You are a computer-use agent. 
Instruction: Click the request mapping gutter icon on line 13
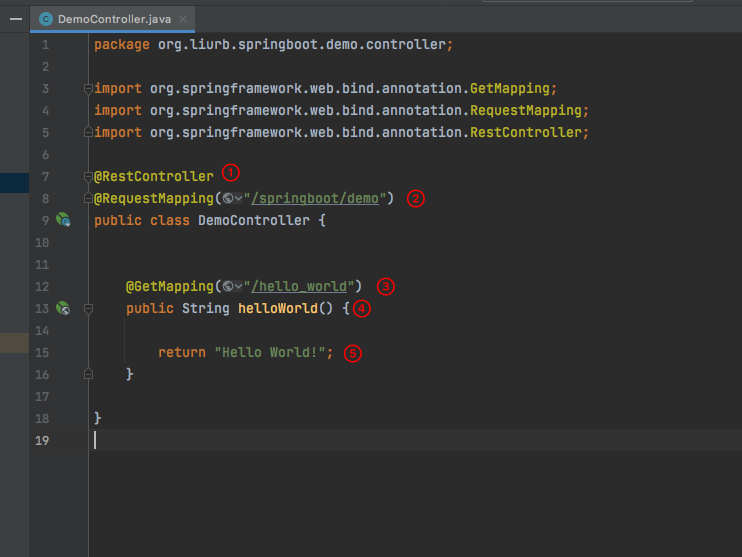click(63, 309)
